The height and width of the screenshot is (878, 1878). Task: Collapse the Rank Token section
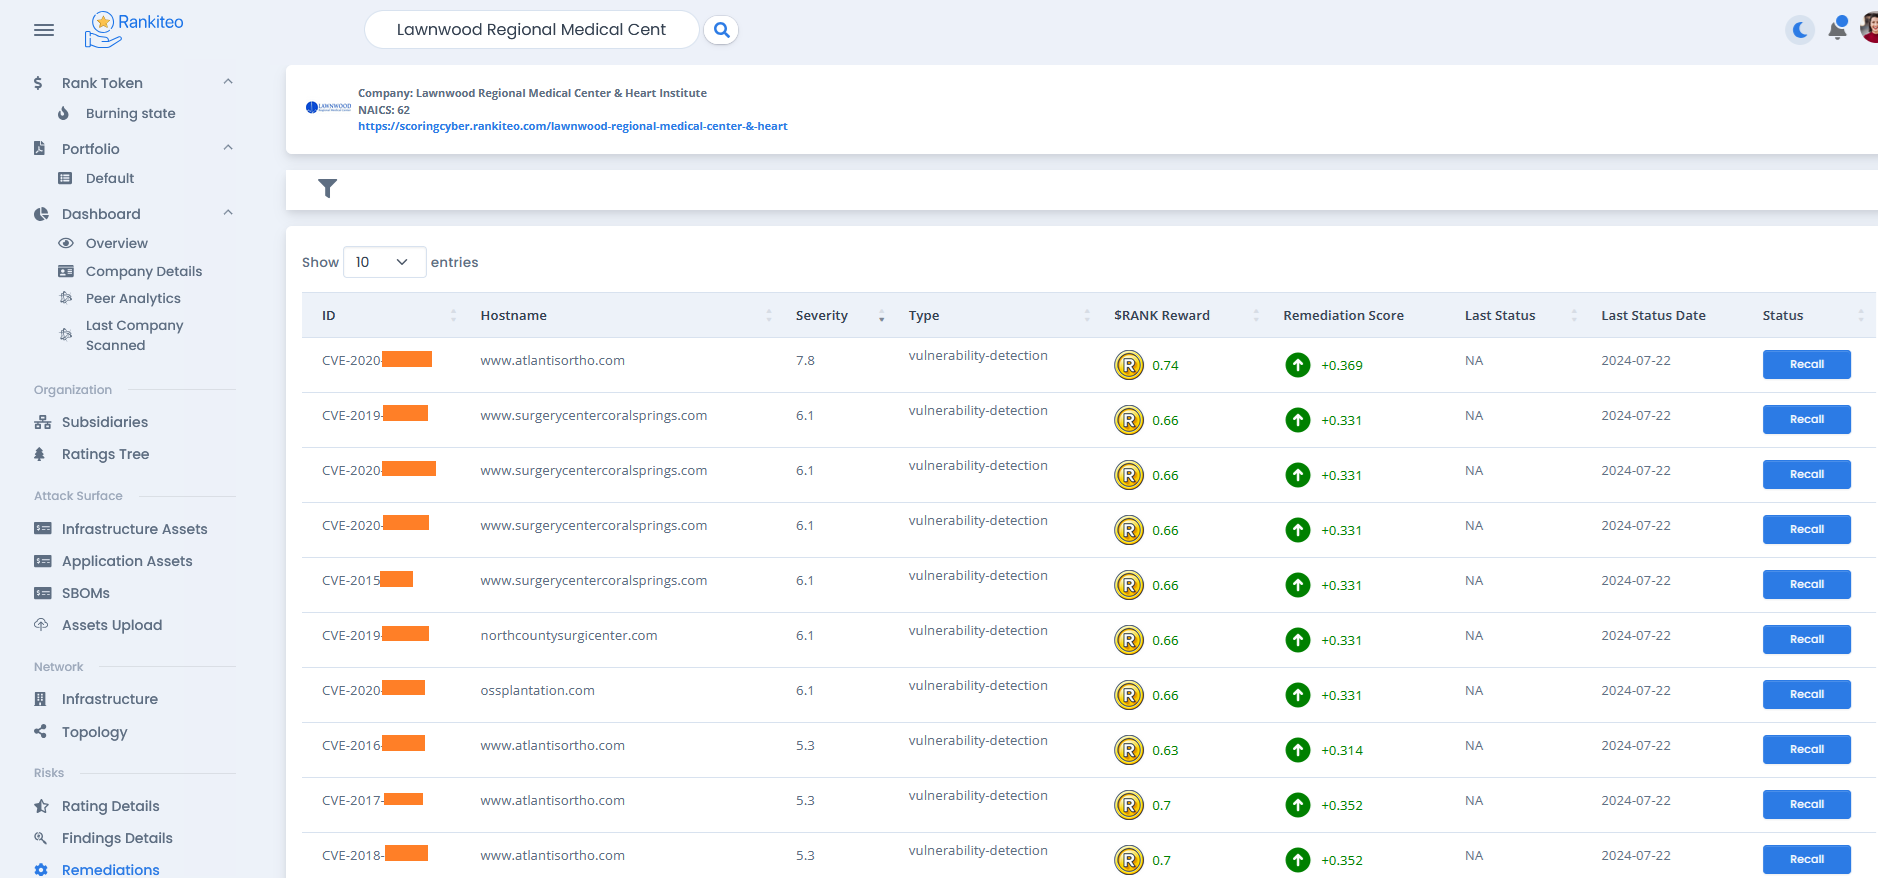coord(228,82)
